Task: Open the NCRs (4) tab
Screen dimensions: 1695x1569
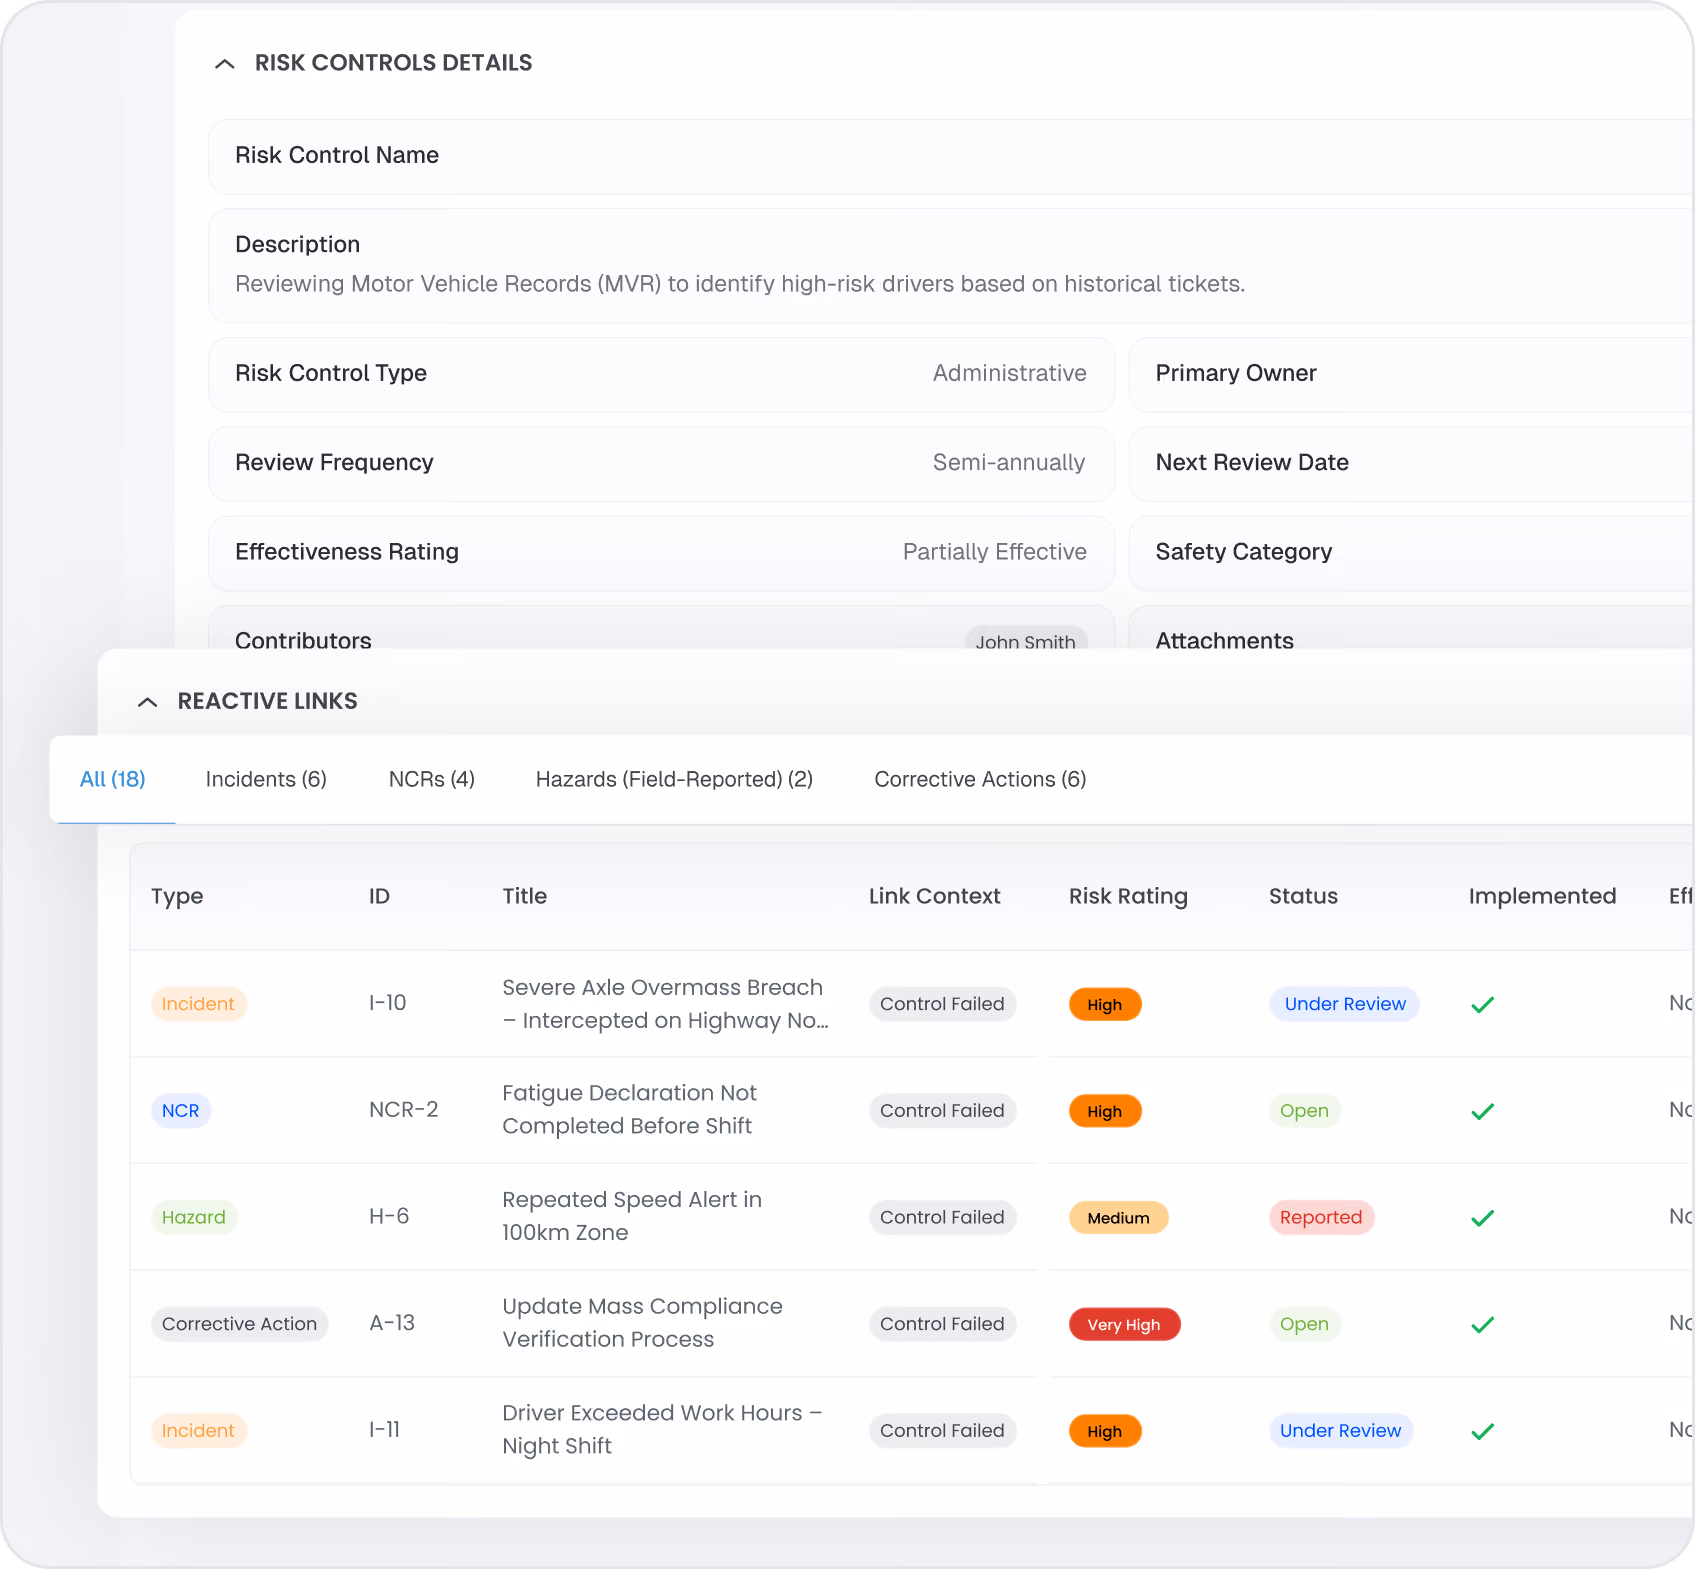Action: click(431, 779)
